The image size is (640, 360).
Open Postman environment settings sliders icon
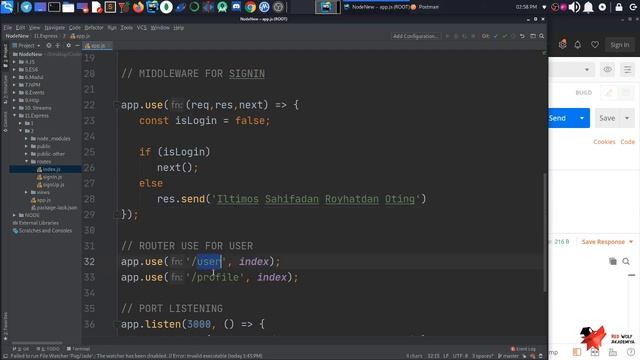627,70
